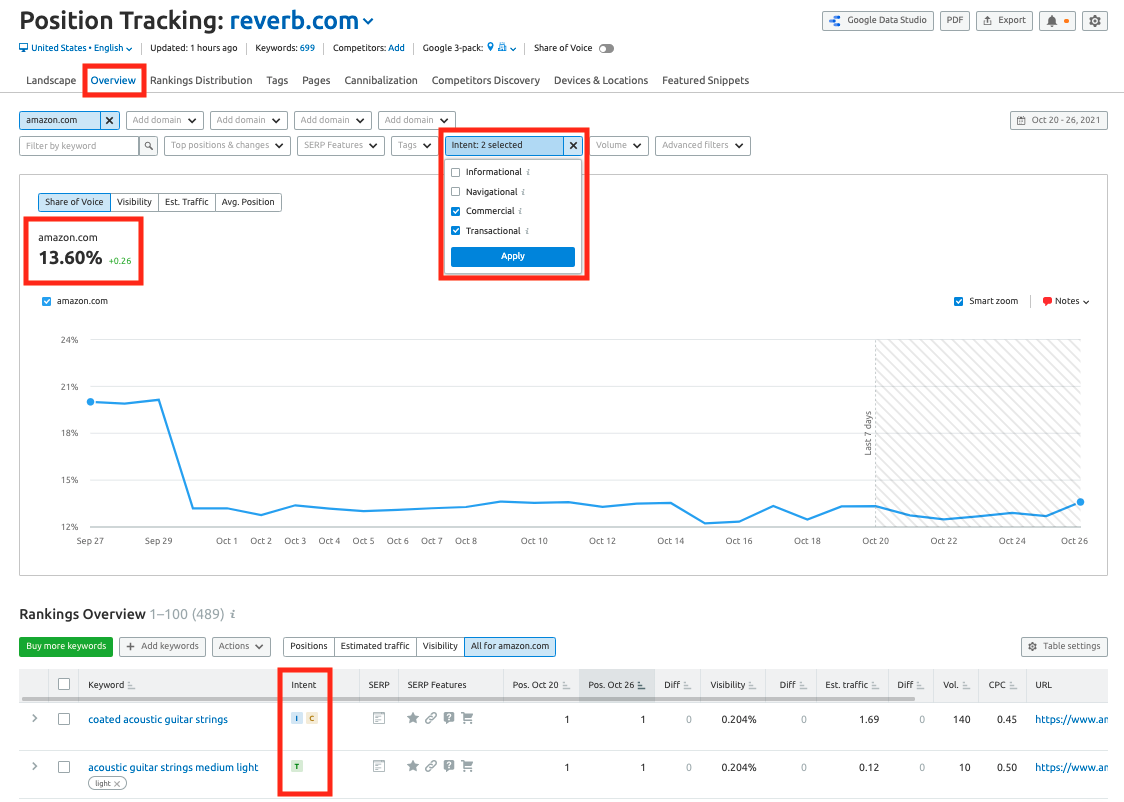The image size is (1124, 802).
Task: Click SERP snapshot icon for coated acoustic guitar strings
Action: point(379,718)
